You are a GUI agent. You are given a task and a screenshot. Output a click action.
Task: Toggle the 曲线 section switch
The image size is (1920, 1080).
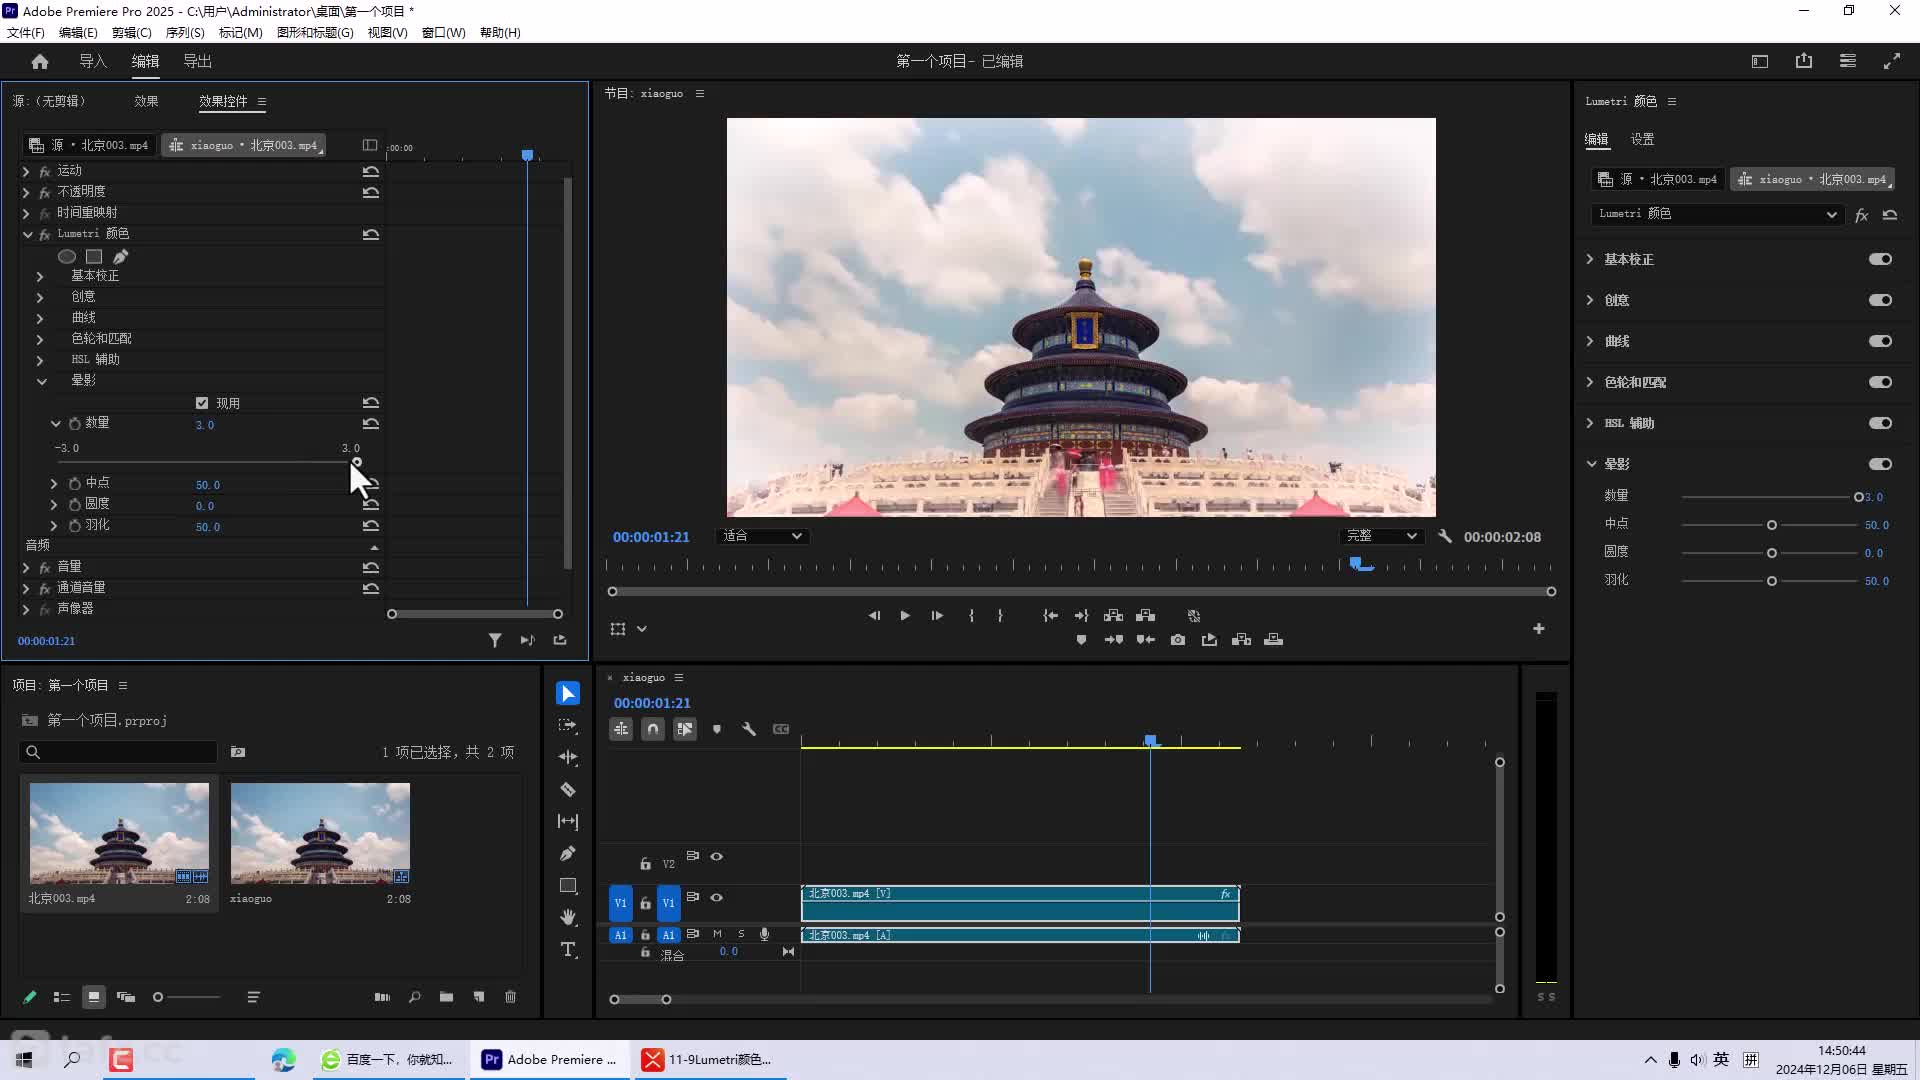(1880, 341)
